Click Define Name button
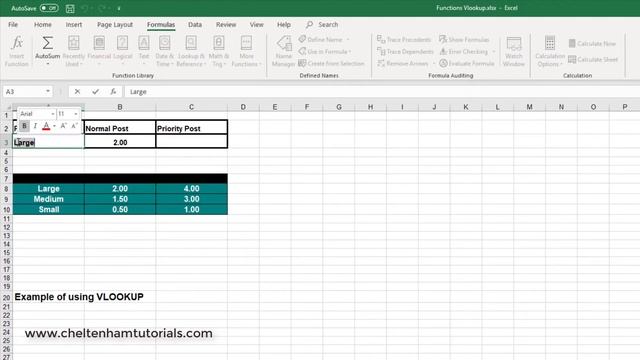Image resolution: width=640 pixels, height=360 pixels. click(x=320, y=40)
